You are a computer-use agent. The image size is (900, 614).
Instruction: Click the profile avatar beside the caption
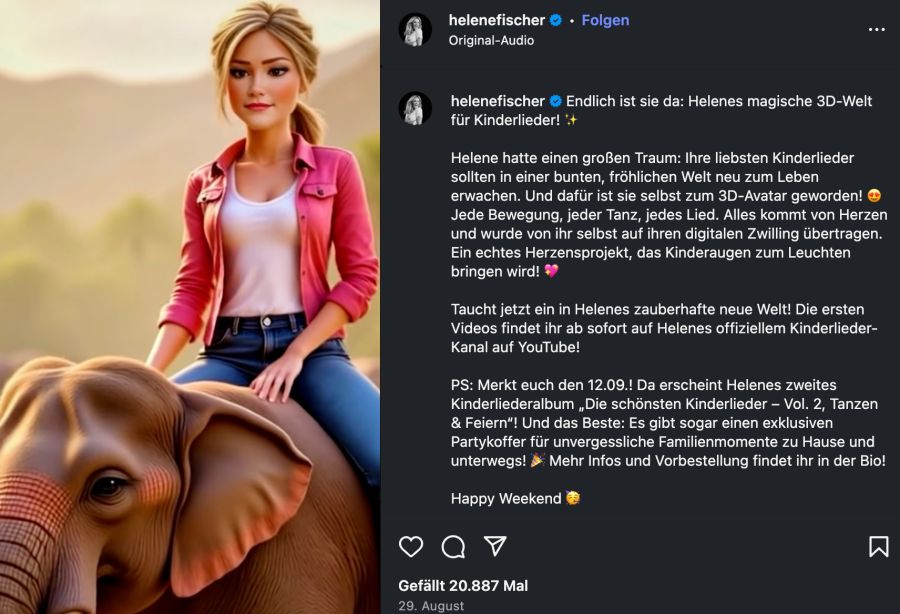point(415,109)
